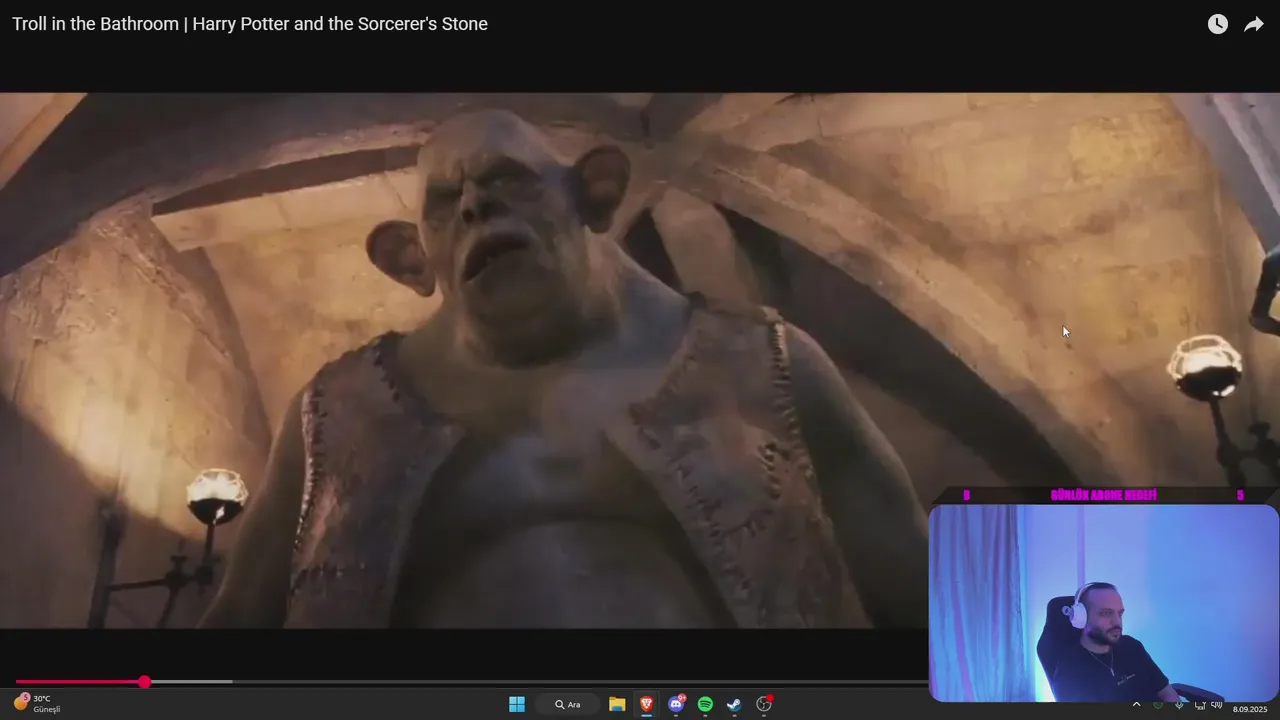Viewport: 1280px width, 720px height.
Task: Expand the hidden system tray icons chevron
Action: [1136, 705]
